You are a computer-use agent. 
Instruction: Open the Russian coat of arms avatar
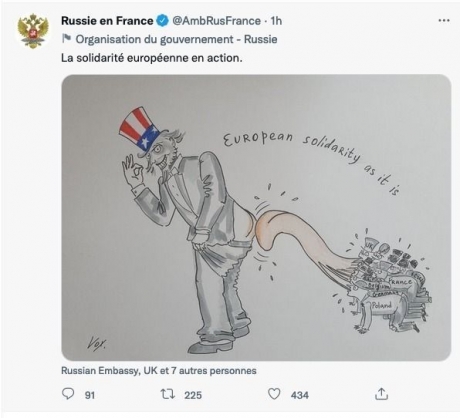pos(33,31)
